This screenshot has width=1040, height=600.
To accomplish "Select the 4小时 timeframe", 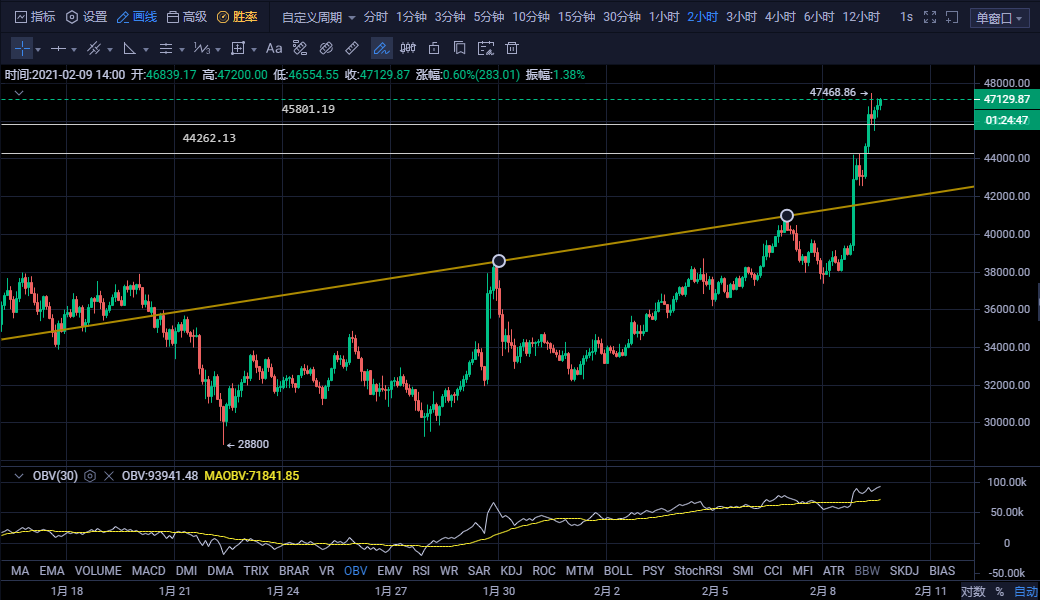I will (780, 17).
